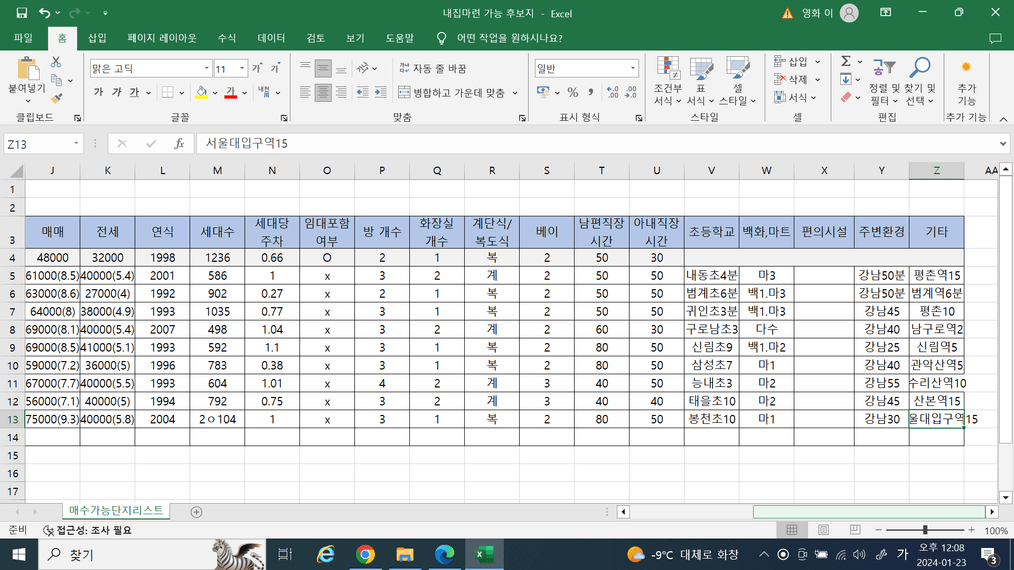Activate the Format Painter brush
Screen dimensions: 1014x570
point(56,98)
